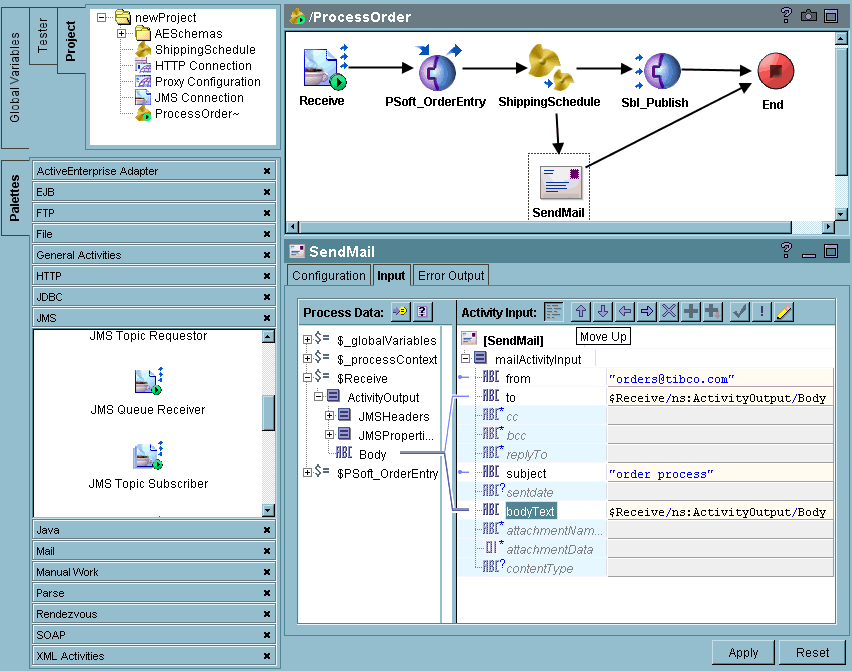Click the Reset button
The image size is (852, 671).
pyautogui.click(x=812, y=653)
